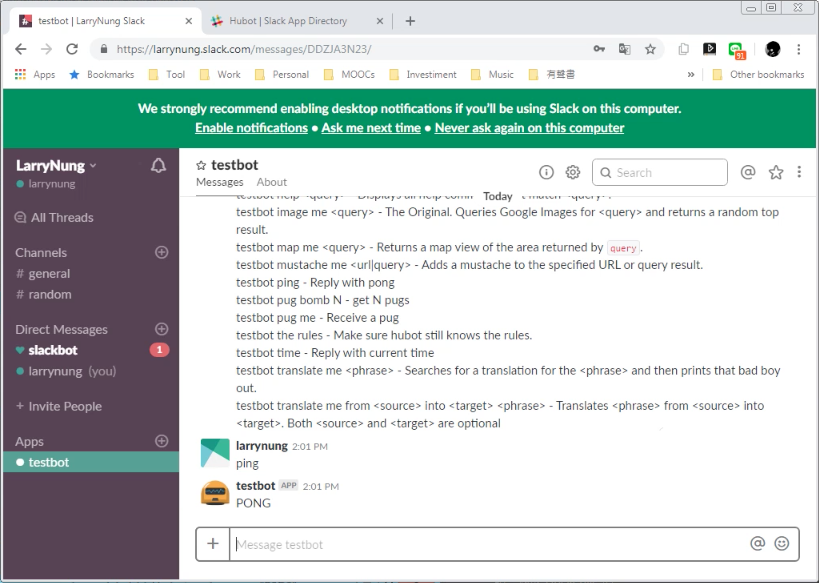Click the 2:01 PM timestamp on ping message
The width and height of the screenshot is (819, 583).
pyautogui.click(x=310, y=447)
